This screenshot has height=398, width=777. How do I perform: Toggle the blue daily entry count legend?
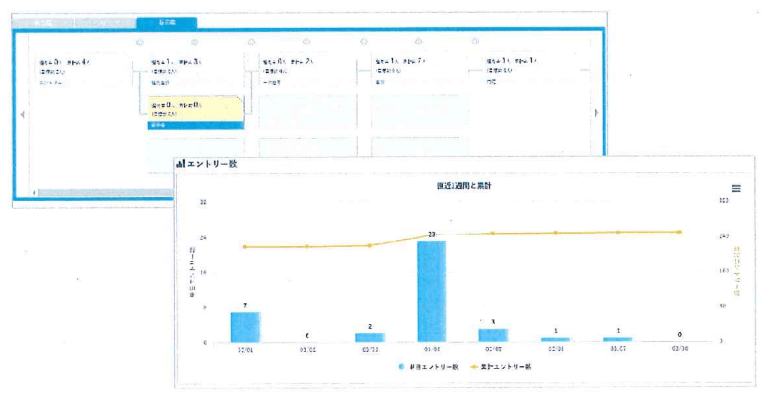(x=429, y=367)
